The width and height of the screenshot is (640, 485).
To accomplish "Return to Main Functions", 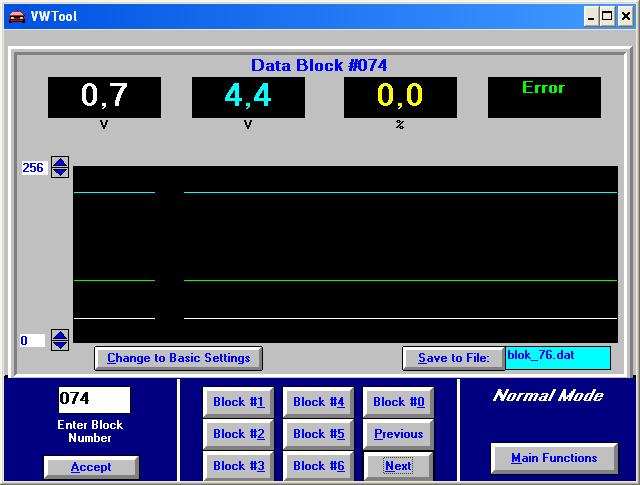I will coord(554,458).
